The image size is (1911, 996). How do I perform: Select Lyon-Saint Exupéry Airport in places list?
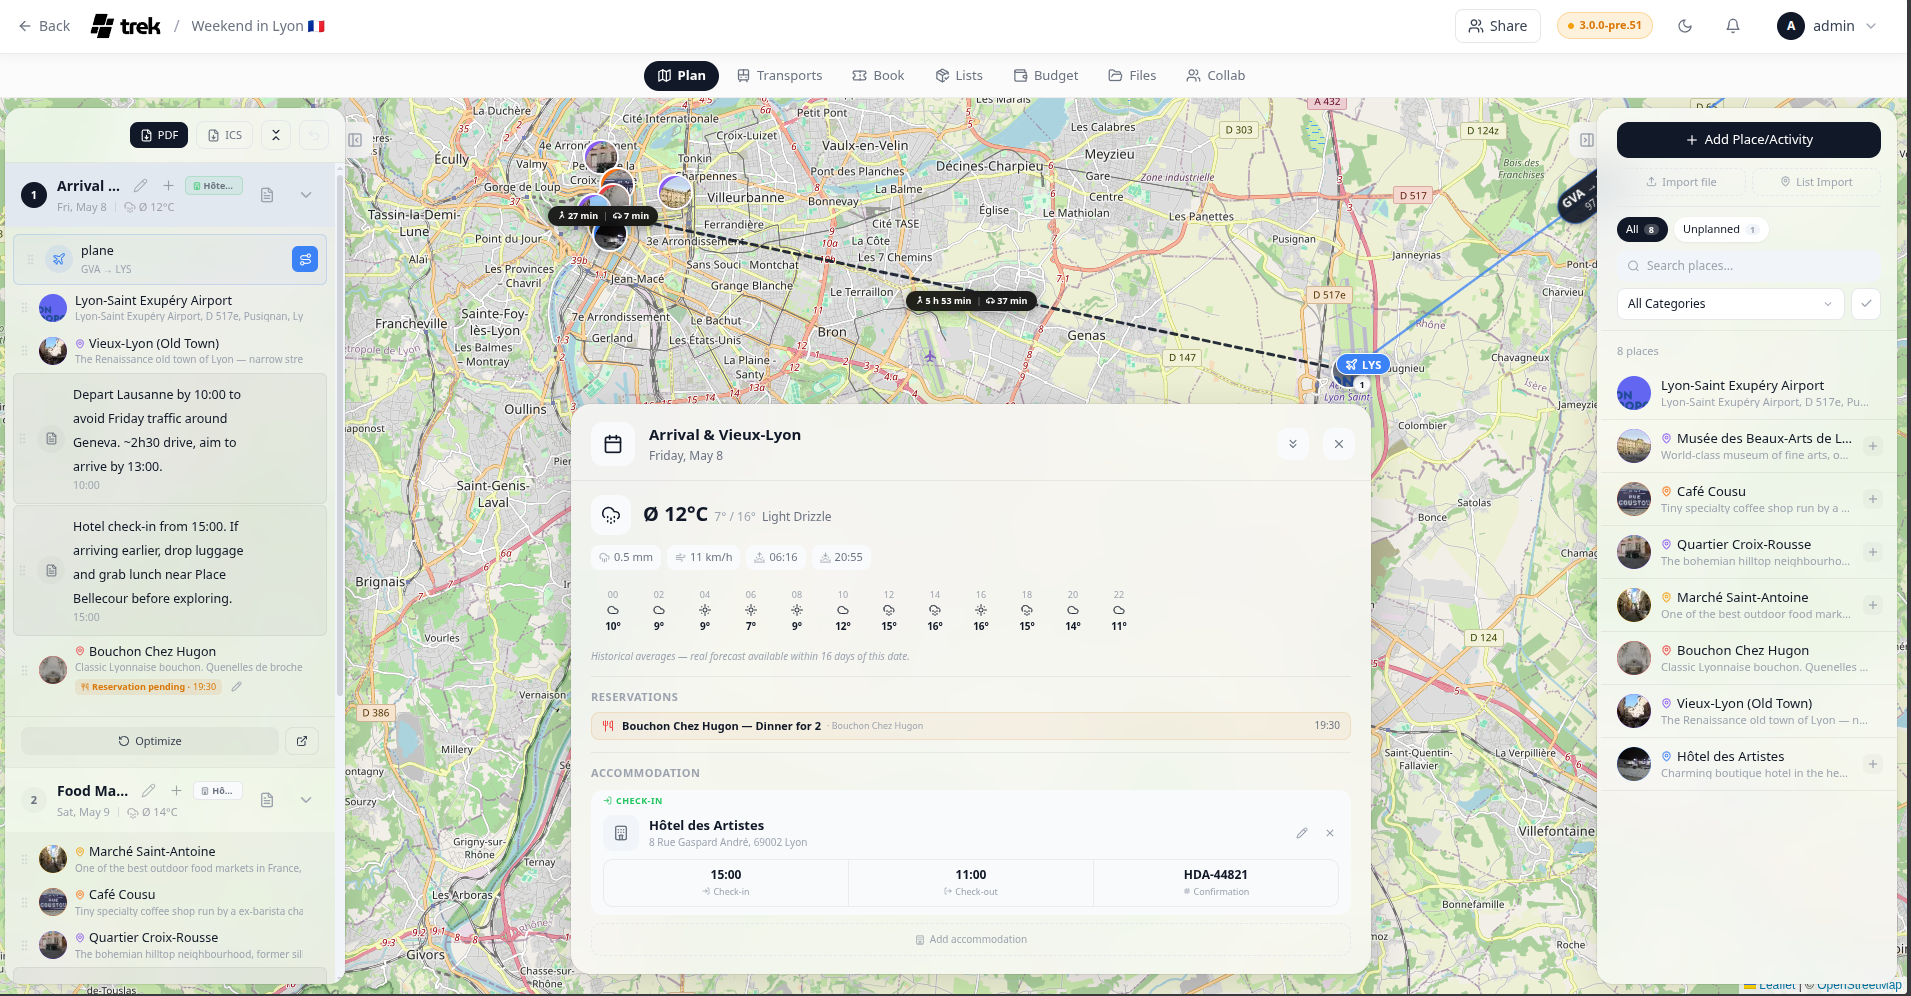pos(1749,393)
